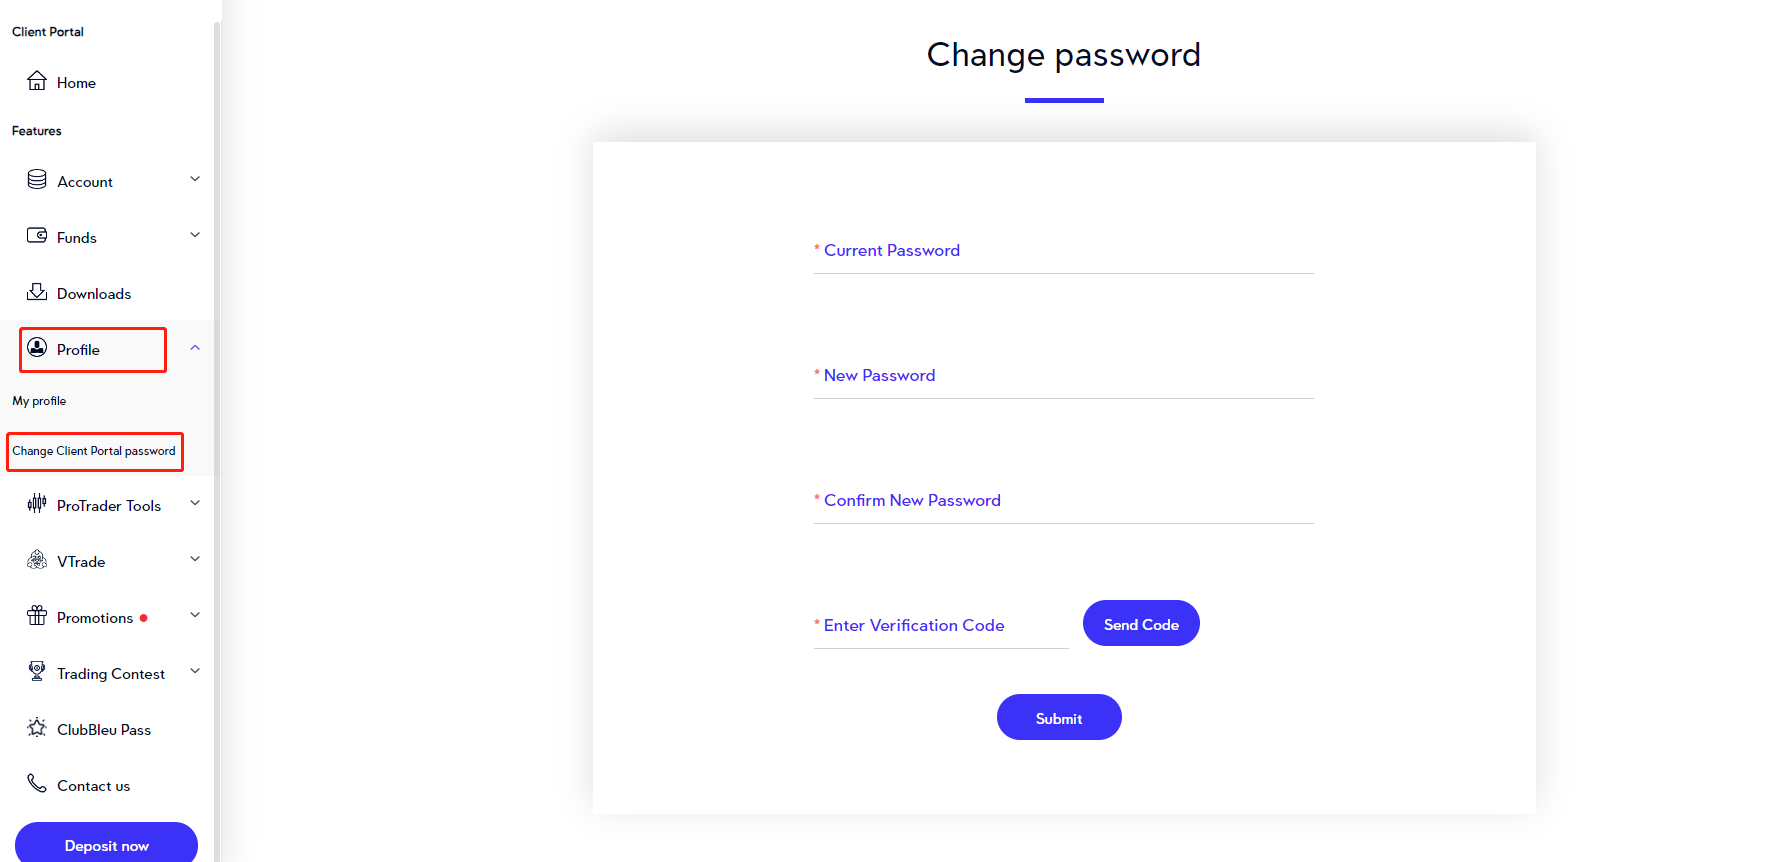This screenshot has height=862, width=1772.
Task: Click the ClubBleu Pass star icon
Action: point(37,728)
